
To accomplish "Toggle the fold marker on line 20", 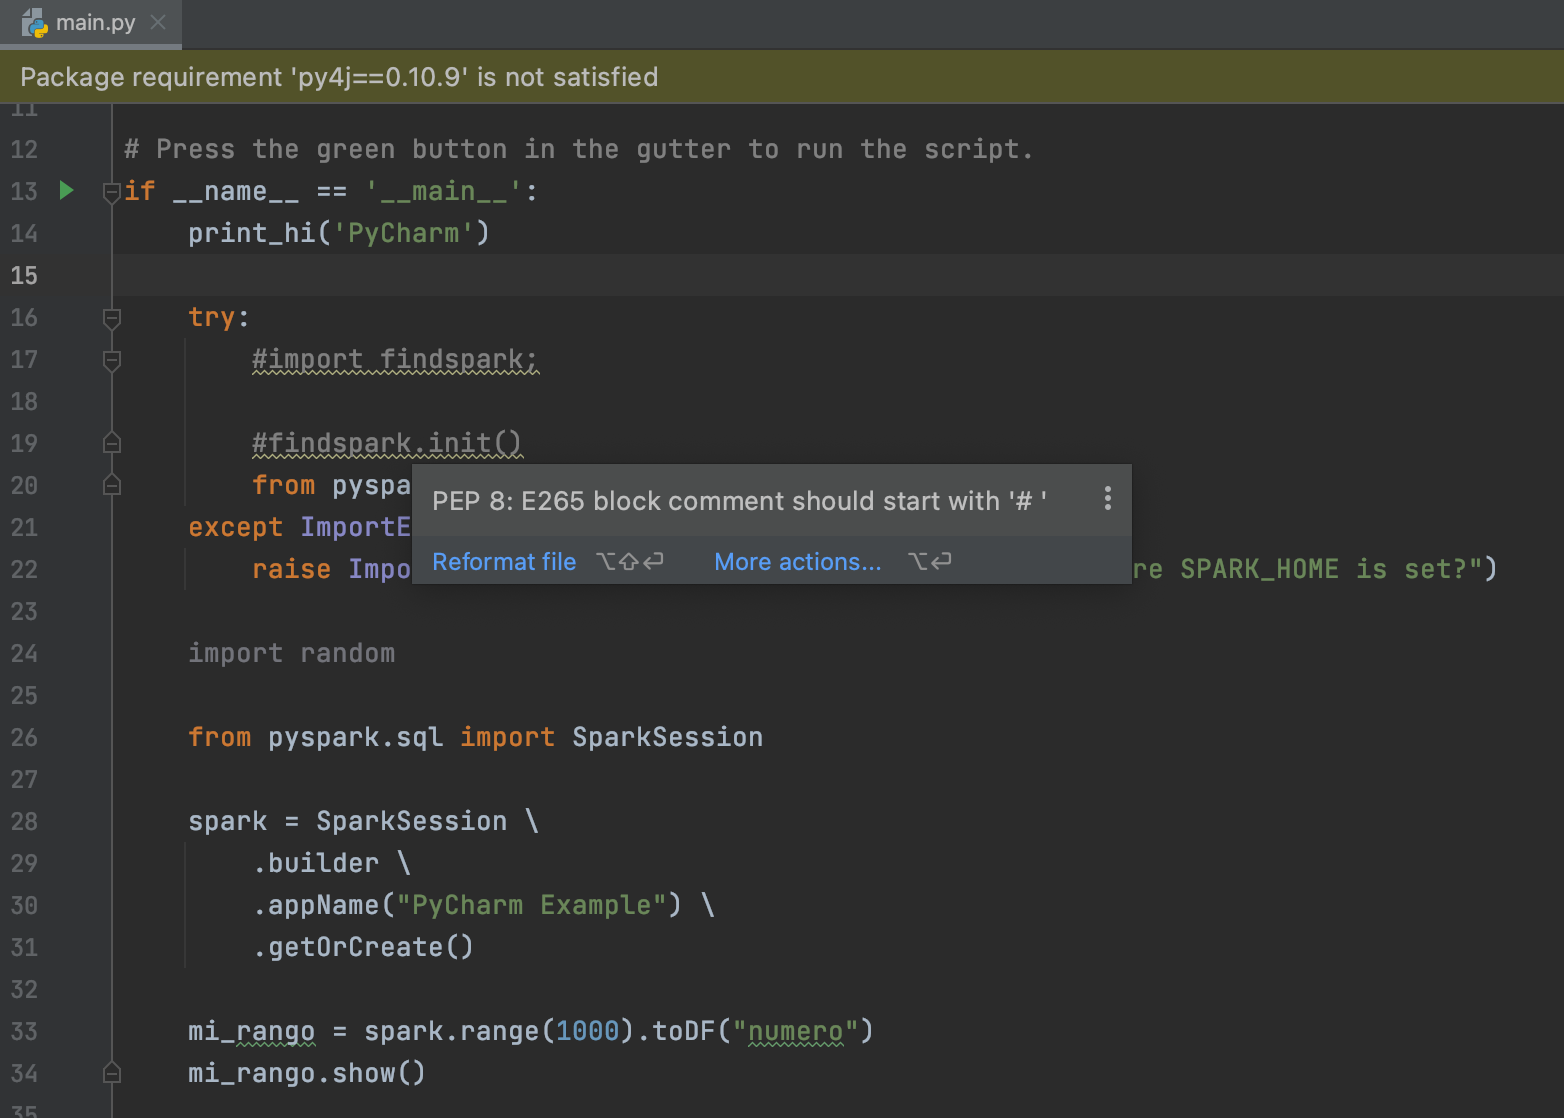I will click(x=112, y=485).
